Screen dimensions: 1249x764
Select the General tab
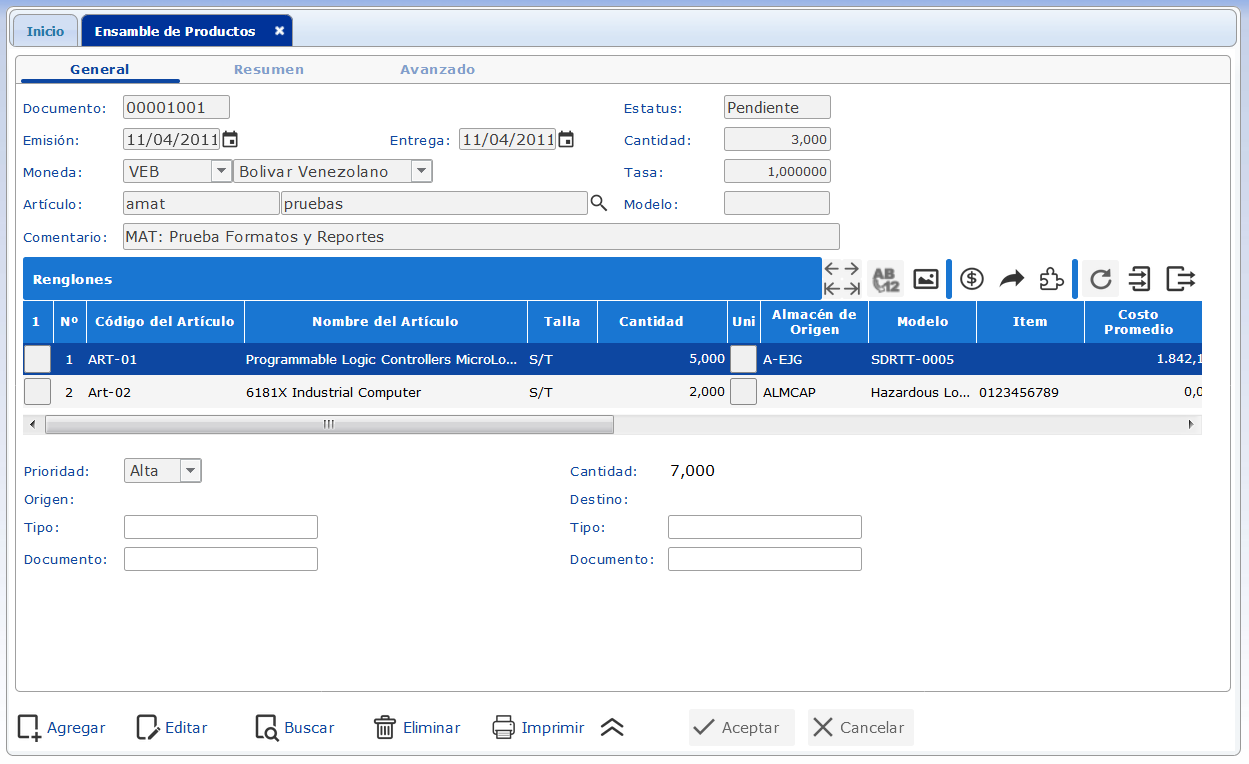[x=100, y=70]
